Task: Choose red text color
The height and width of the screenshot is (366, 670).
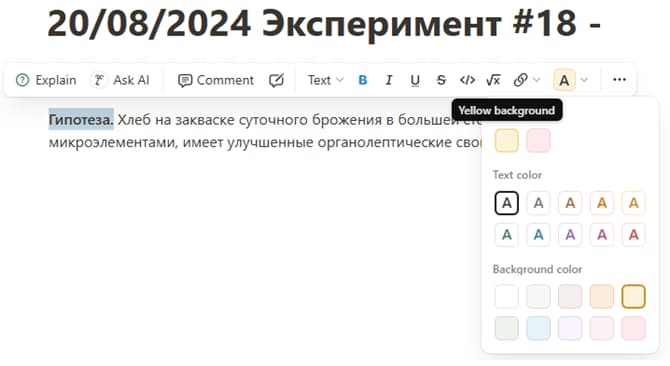Action: (633, 234)
